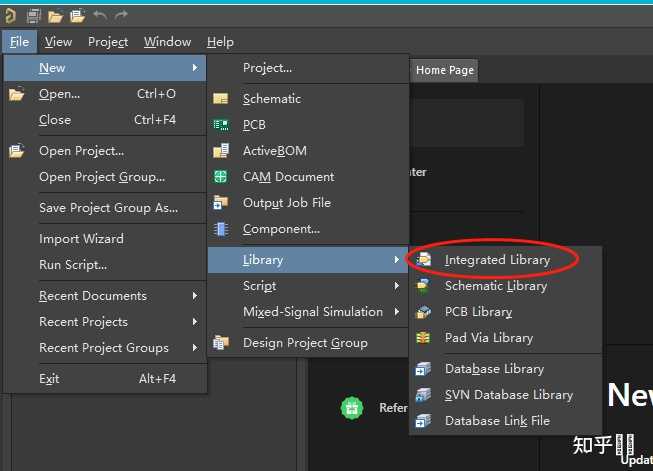
Task: Expand the Library submenu arrow
Action: click(x=396, y=259)
